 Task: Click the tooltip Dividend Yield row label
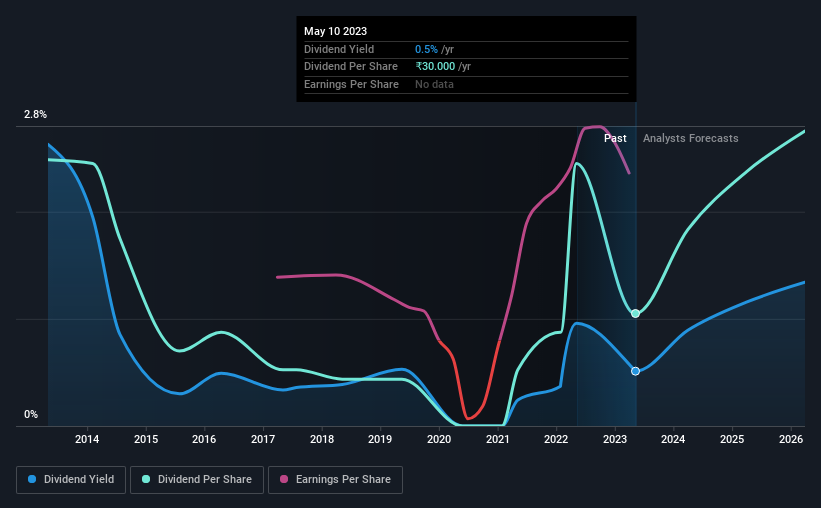coord(339,49)
